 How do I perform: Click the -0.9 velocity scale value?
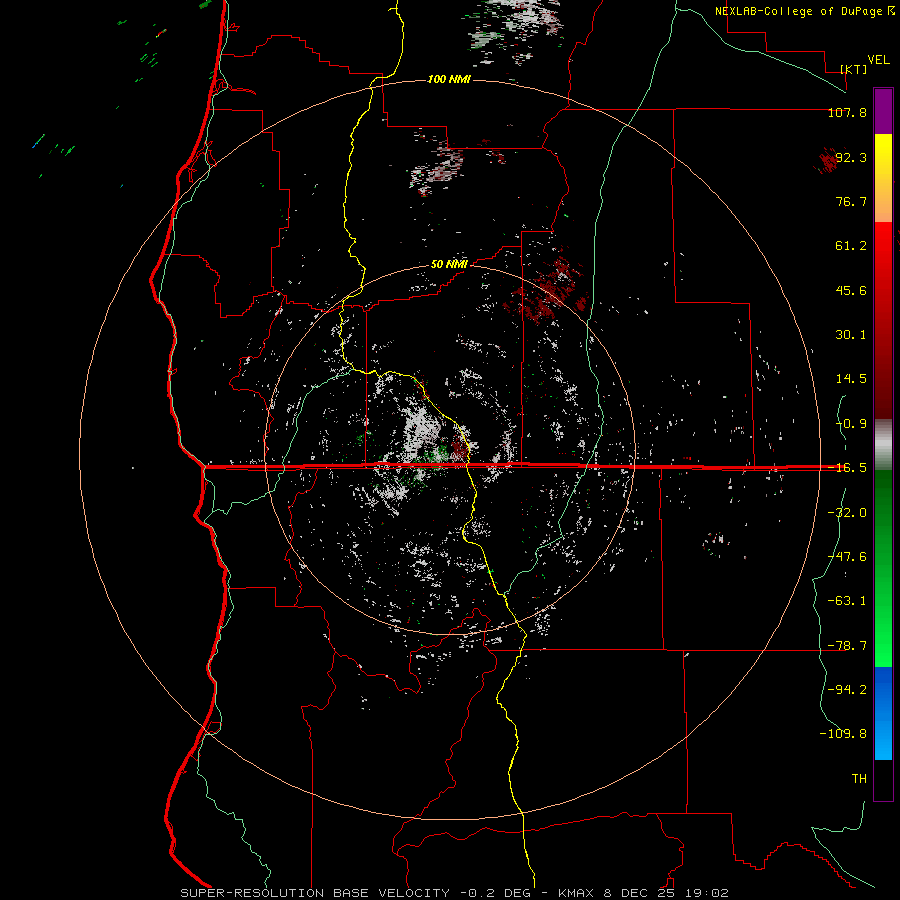(x=851, y=424)
